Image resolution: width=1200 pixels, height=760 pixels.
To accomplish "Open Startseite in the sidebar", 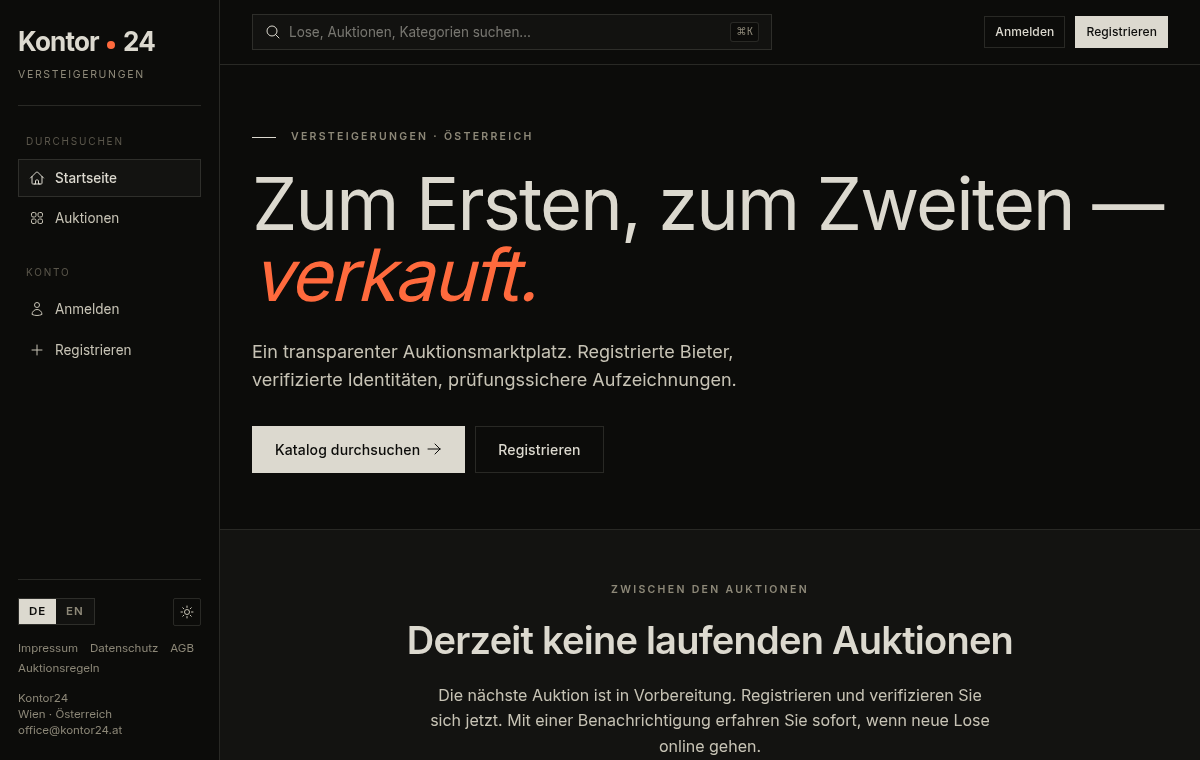I will (x=109, y=178).
